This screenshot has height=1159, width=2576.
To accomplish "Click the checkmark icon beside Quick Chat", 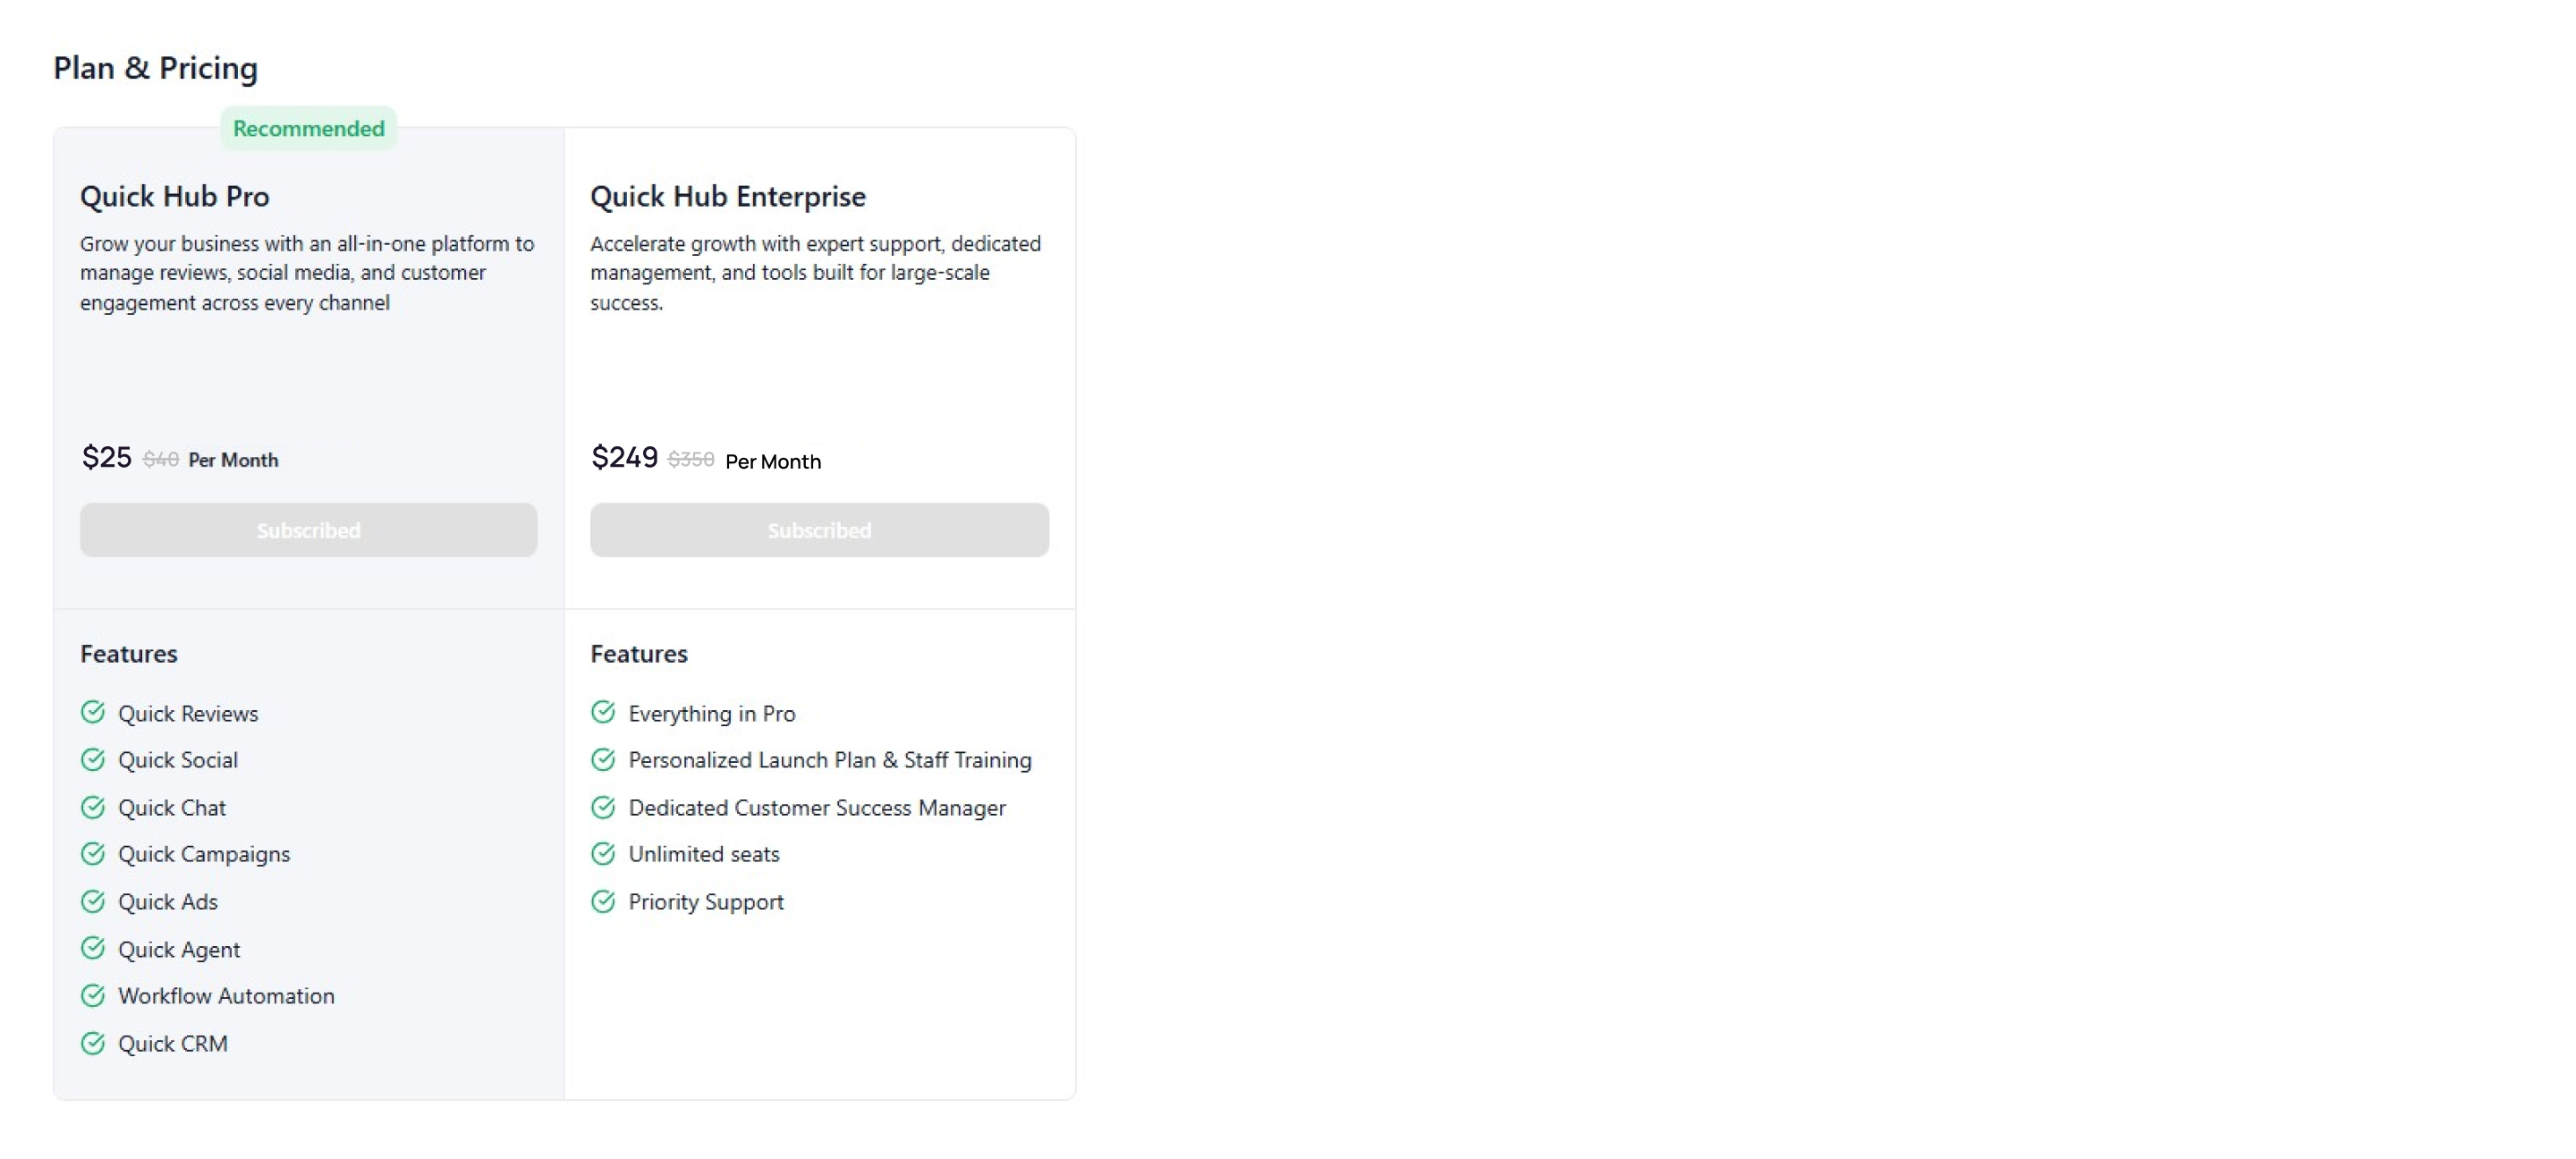I will click(x=93, y=807).
